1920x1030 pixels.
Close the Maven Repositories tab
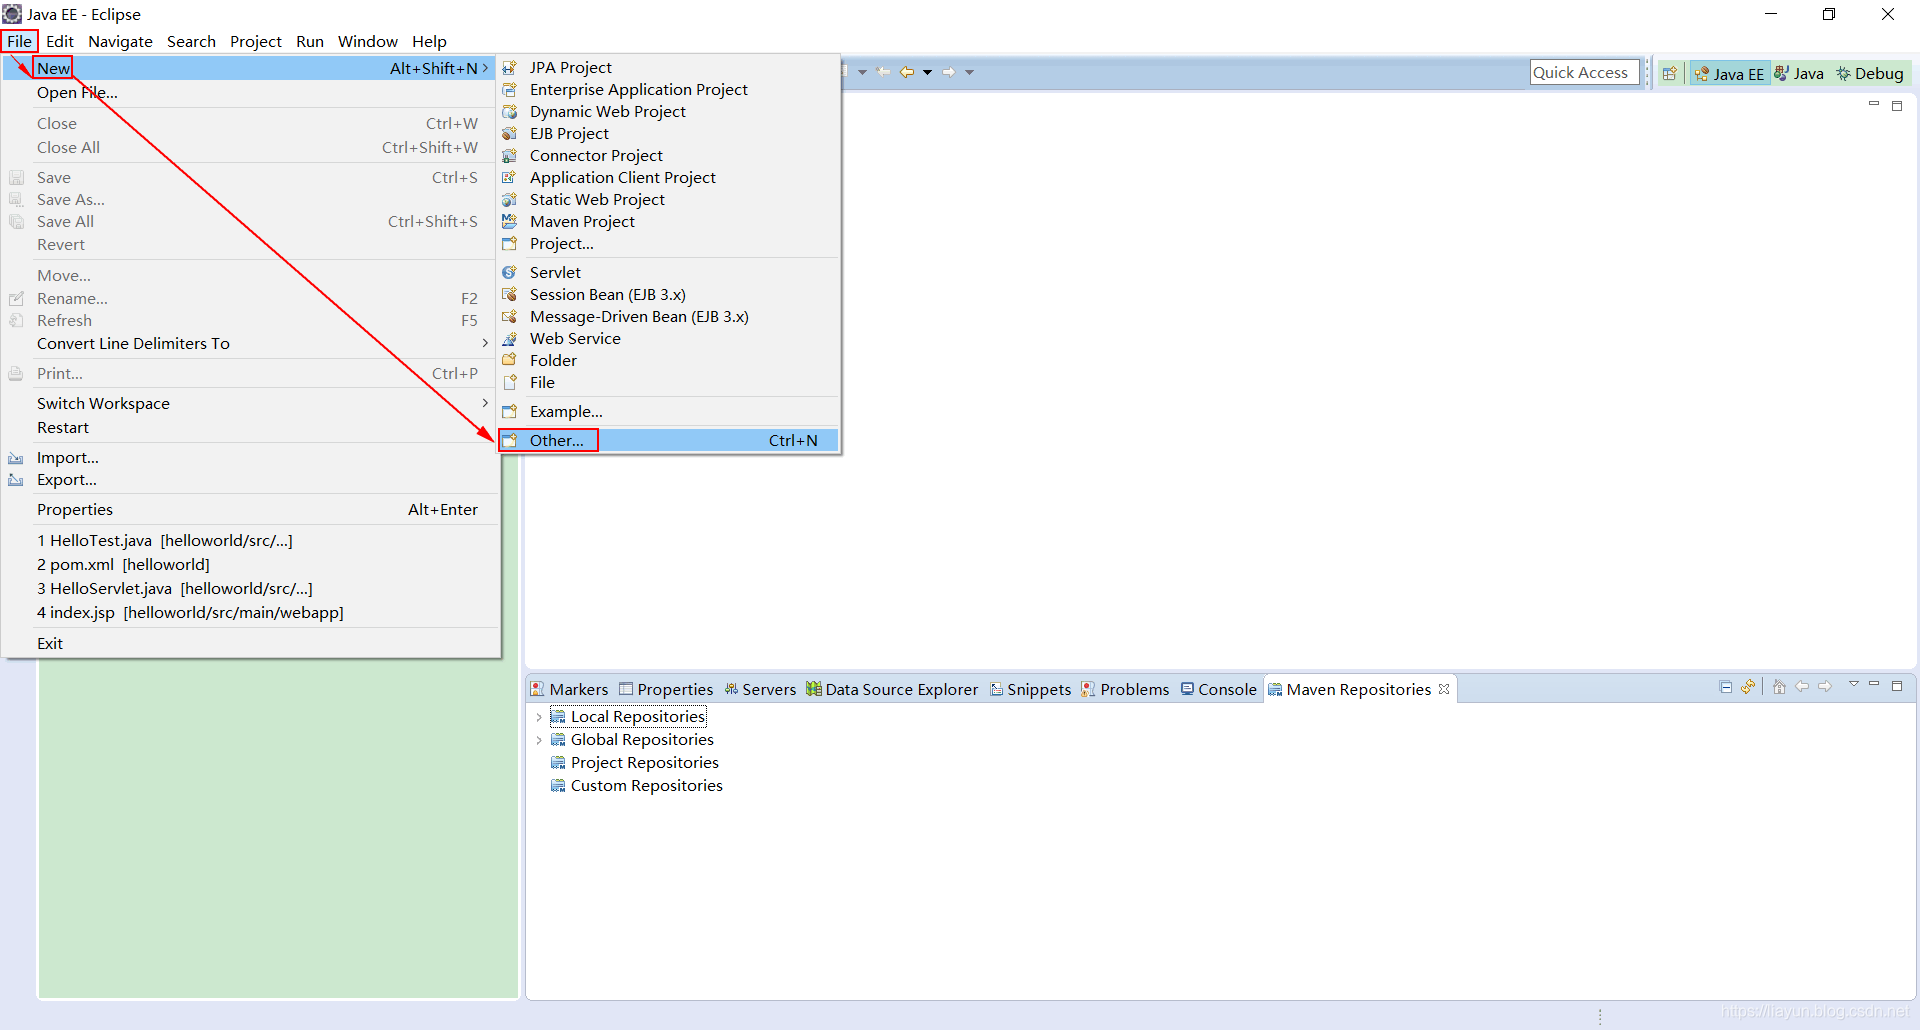click(1444, 689)
